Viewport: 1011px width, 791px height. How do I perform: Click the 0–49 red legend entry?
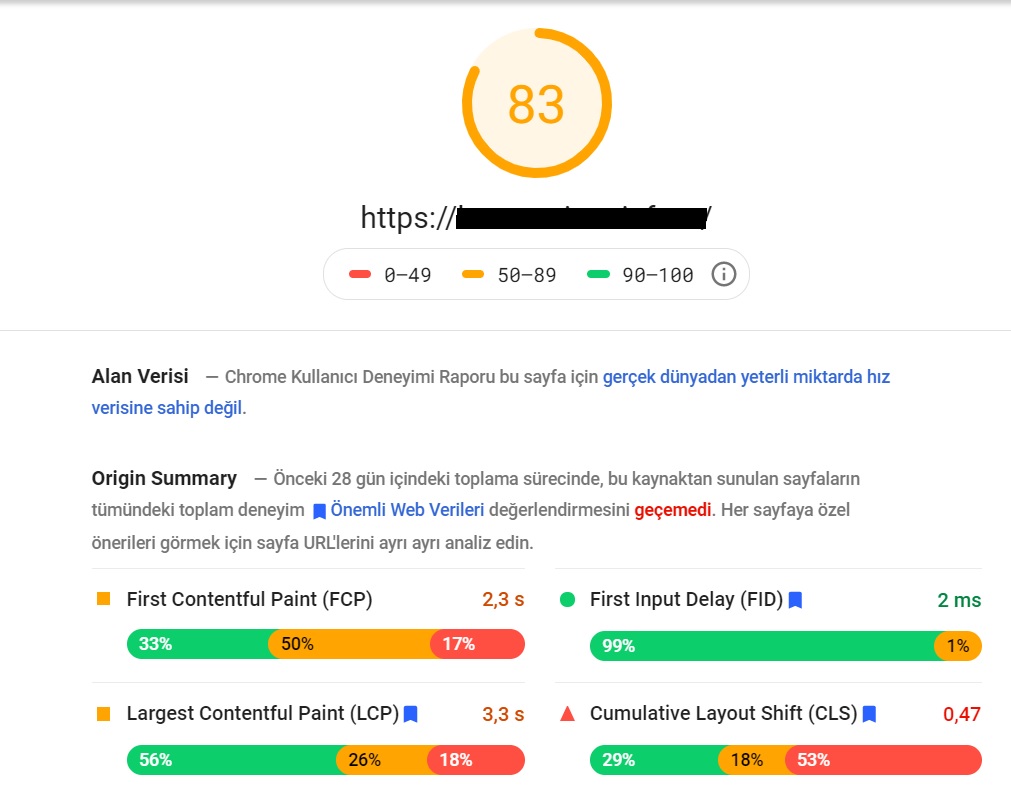389,275
